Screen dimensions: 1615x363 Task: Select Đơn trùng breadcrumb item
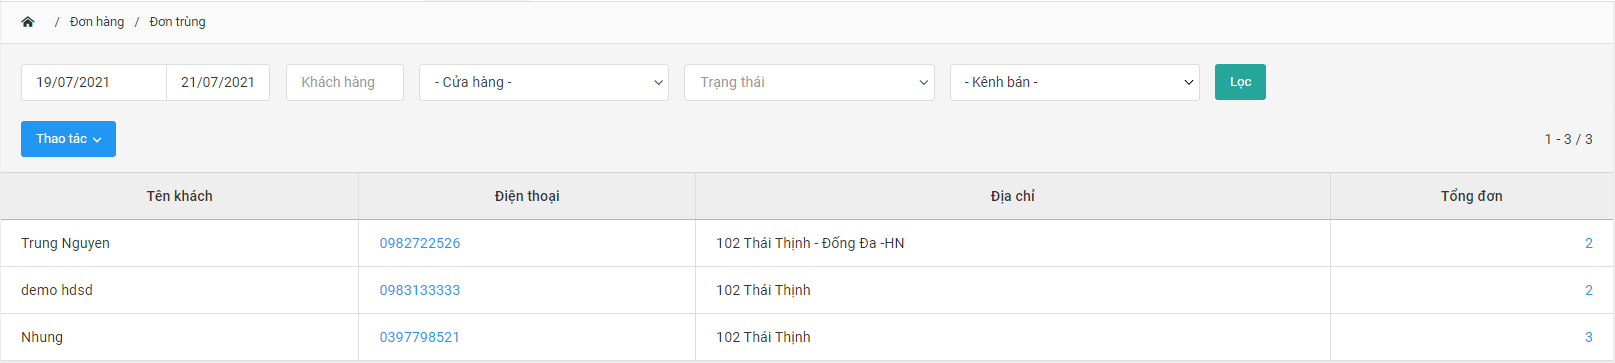point(178,22)
